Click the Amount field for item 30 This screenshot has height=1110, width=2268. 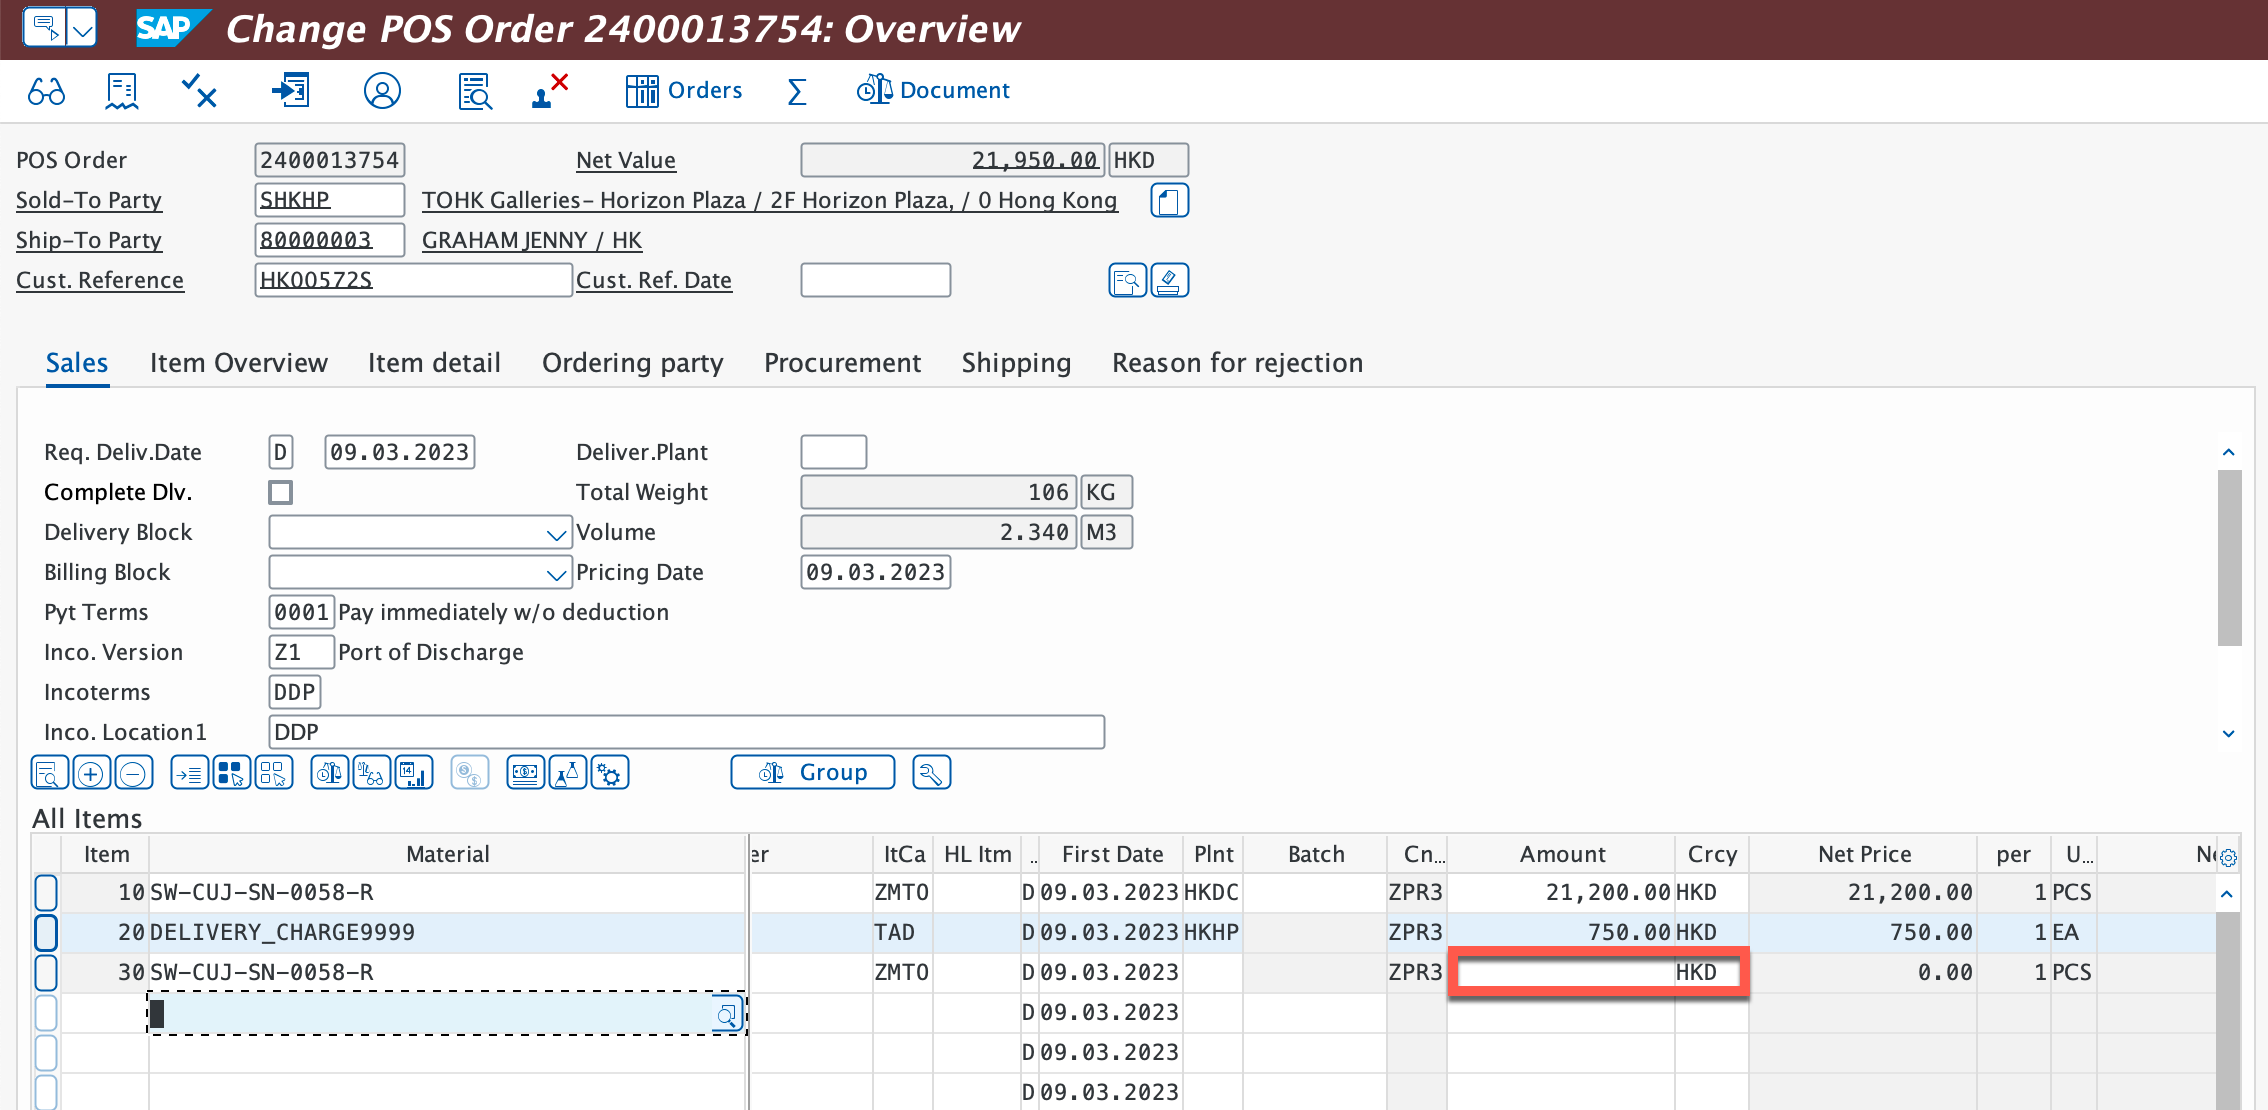tap(1565, 972)
